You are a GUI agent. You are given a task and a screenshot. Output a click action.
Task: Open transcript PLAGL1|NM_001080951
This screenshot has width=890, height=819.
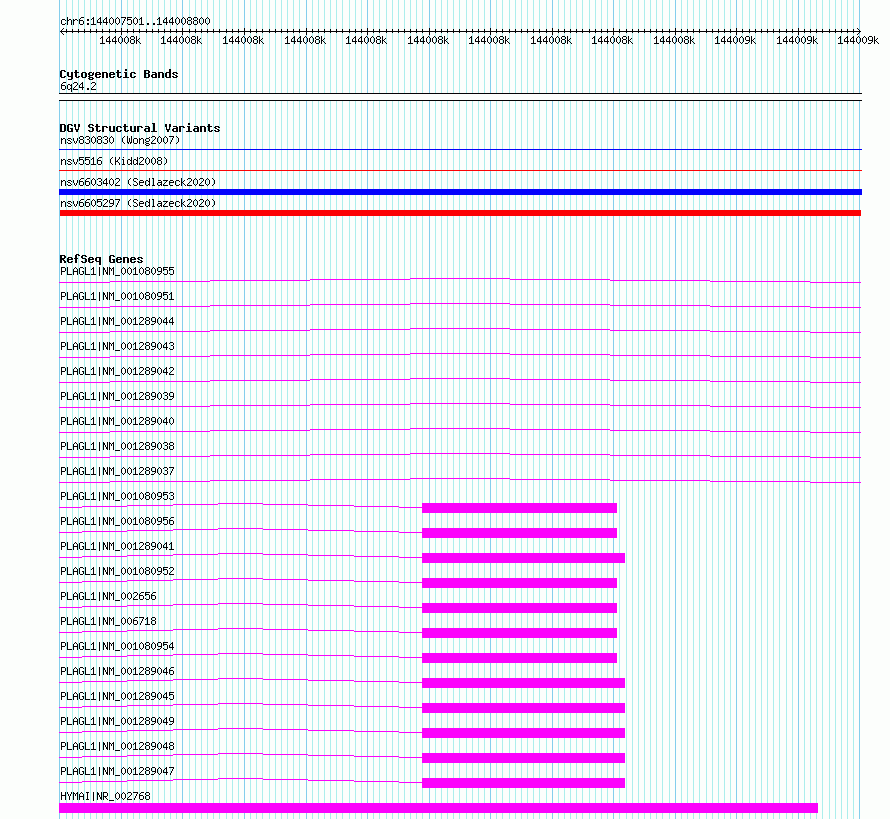point(117,296)
